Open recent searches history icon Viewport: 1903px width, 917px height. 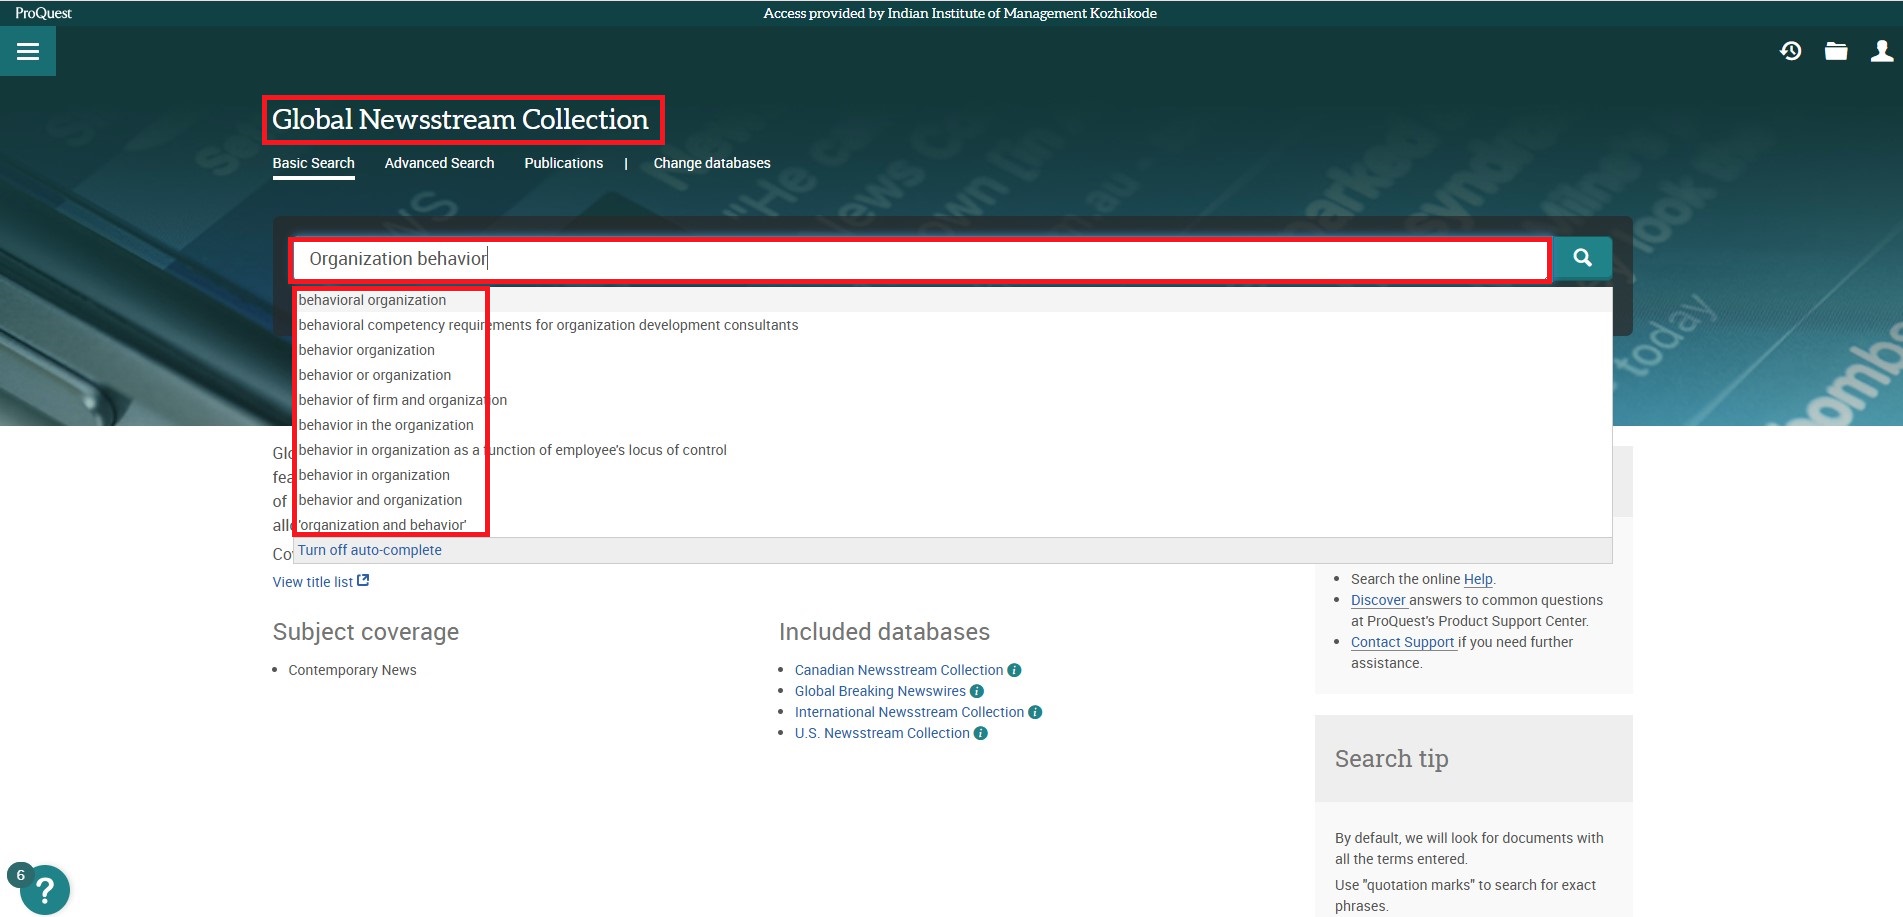1790,51
